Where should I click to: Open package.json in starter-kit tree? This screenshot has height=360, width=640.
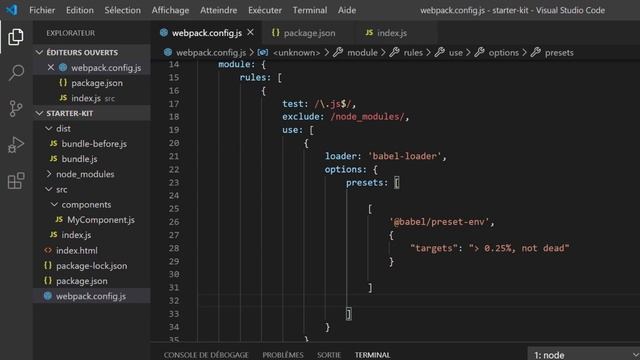pos(92,281)
